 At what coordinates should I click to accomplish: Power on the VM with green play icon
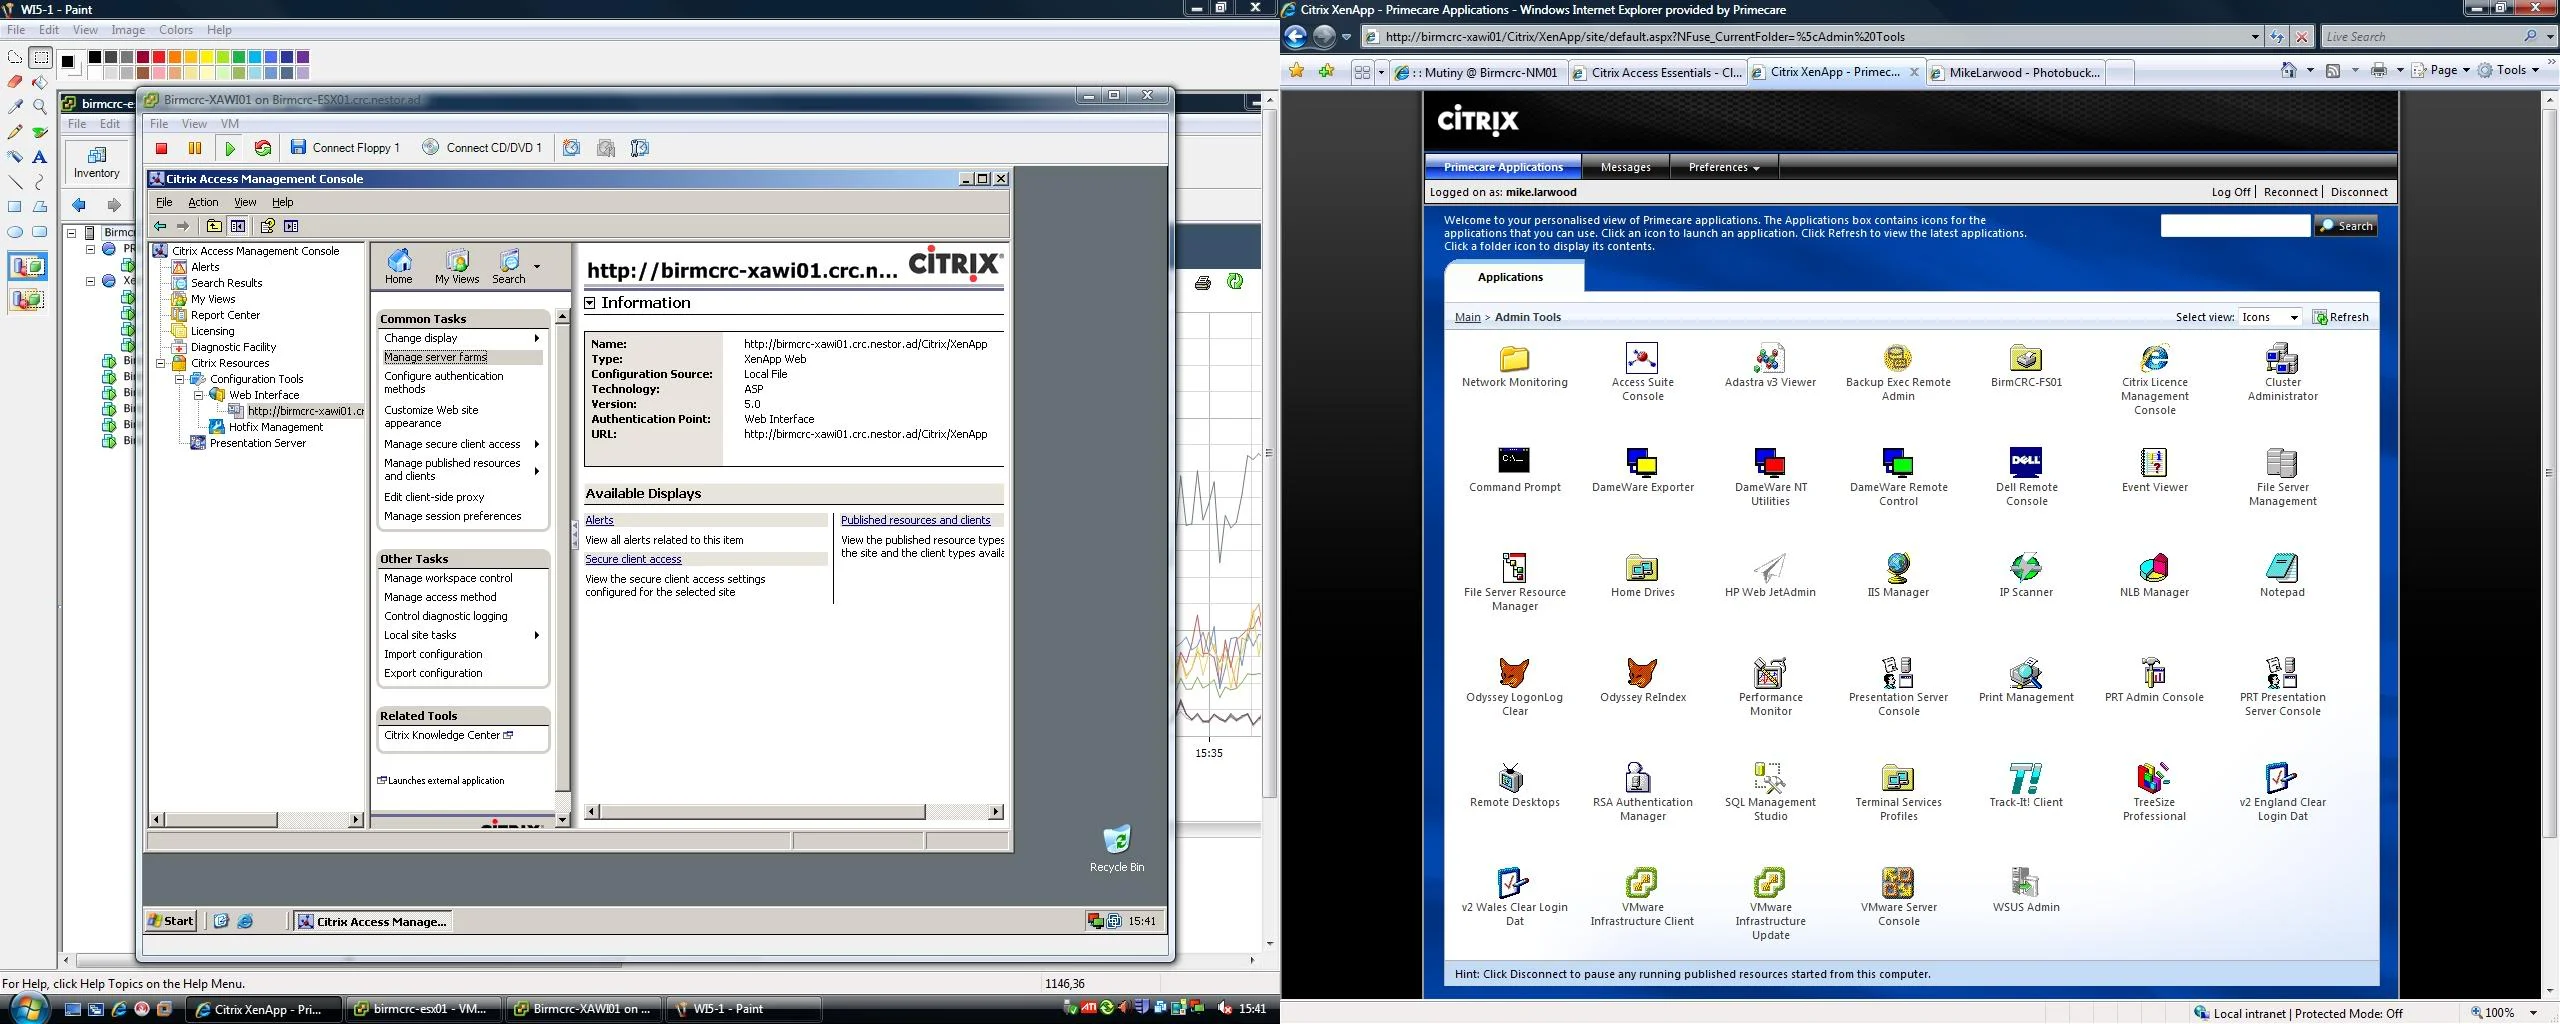point(230,148)
